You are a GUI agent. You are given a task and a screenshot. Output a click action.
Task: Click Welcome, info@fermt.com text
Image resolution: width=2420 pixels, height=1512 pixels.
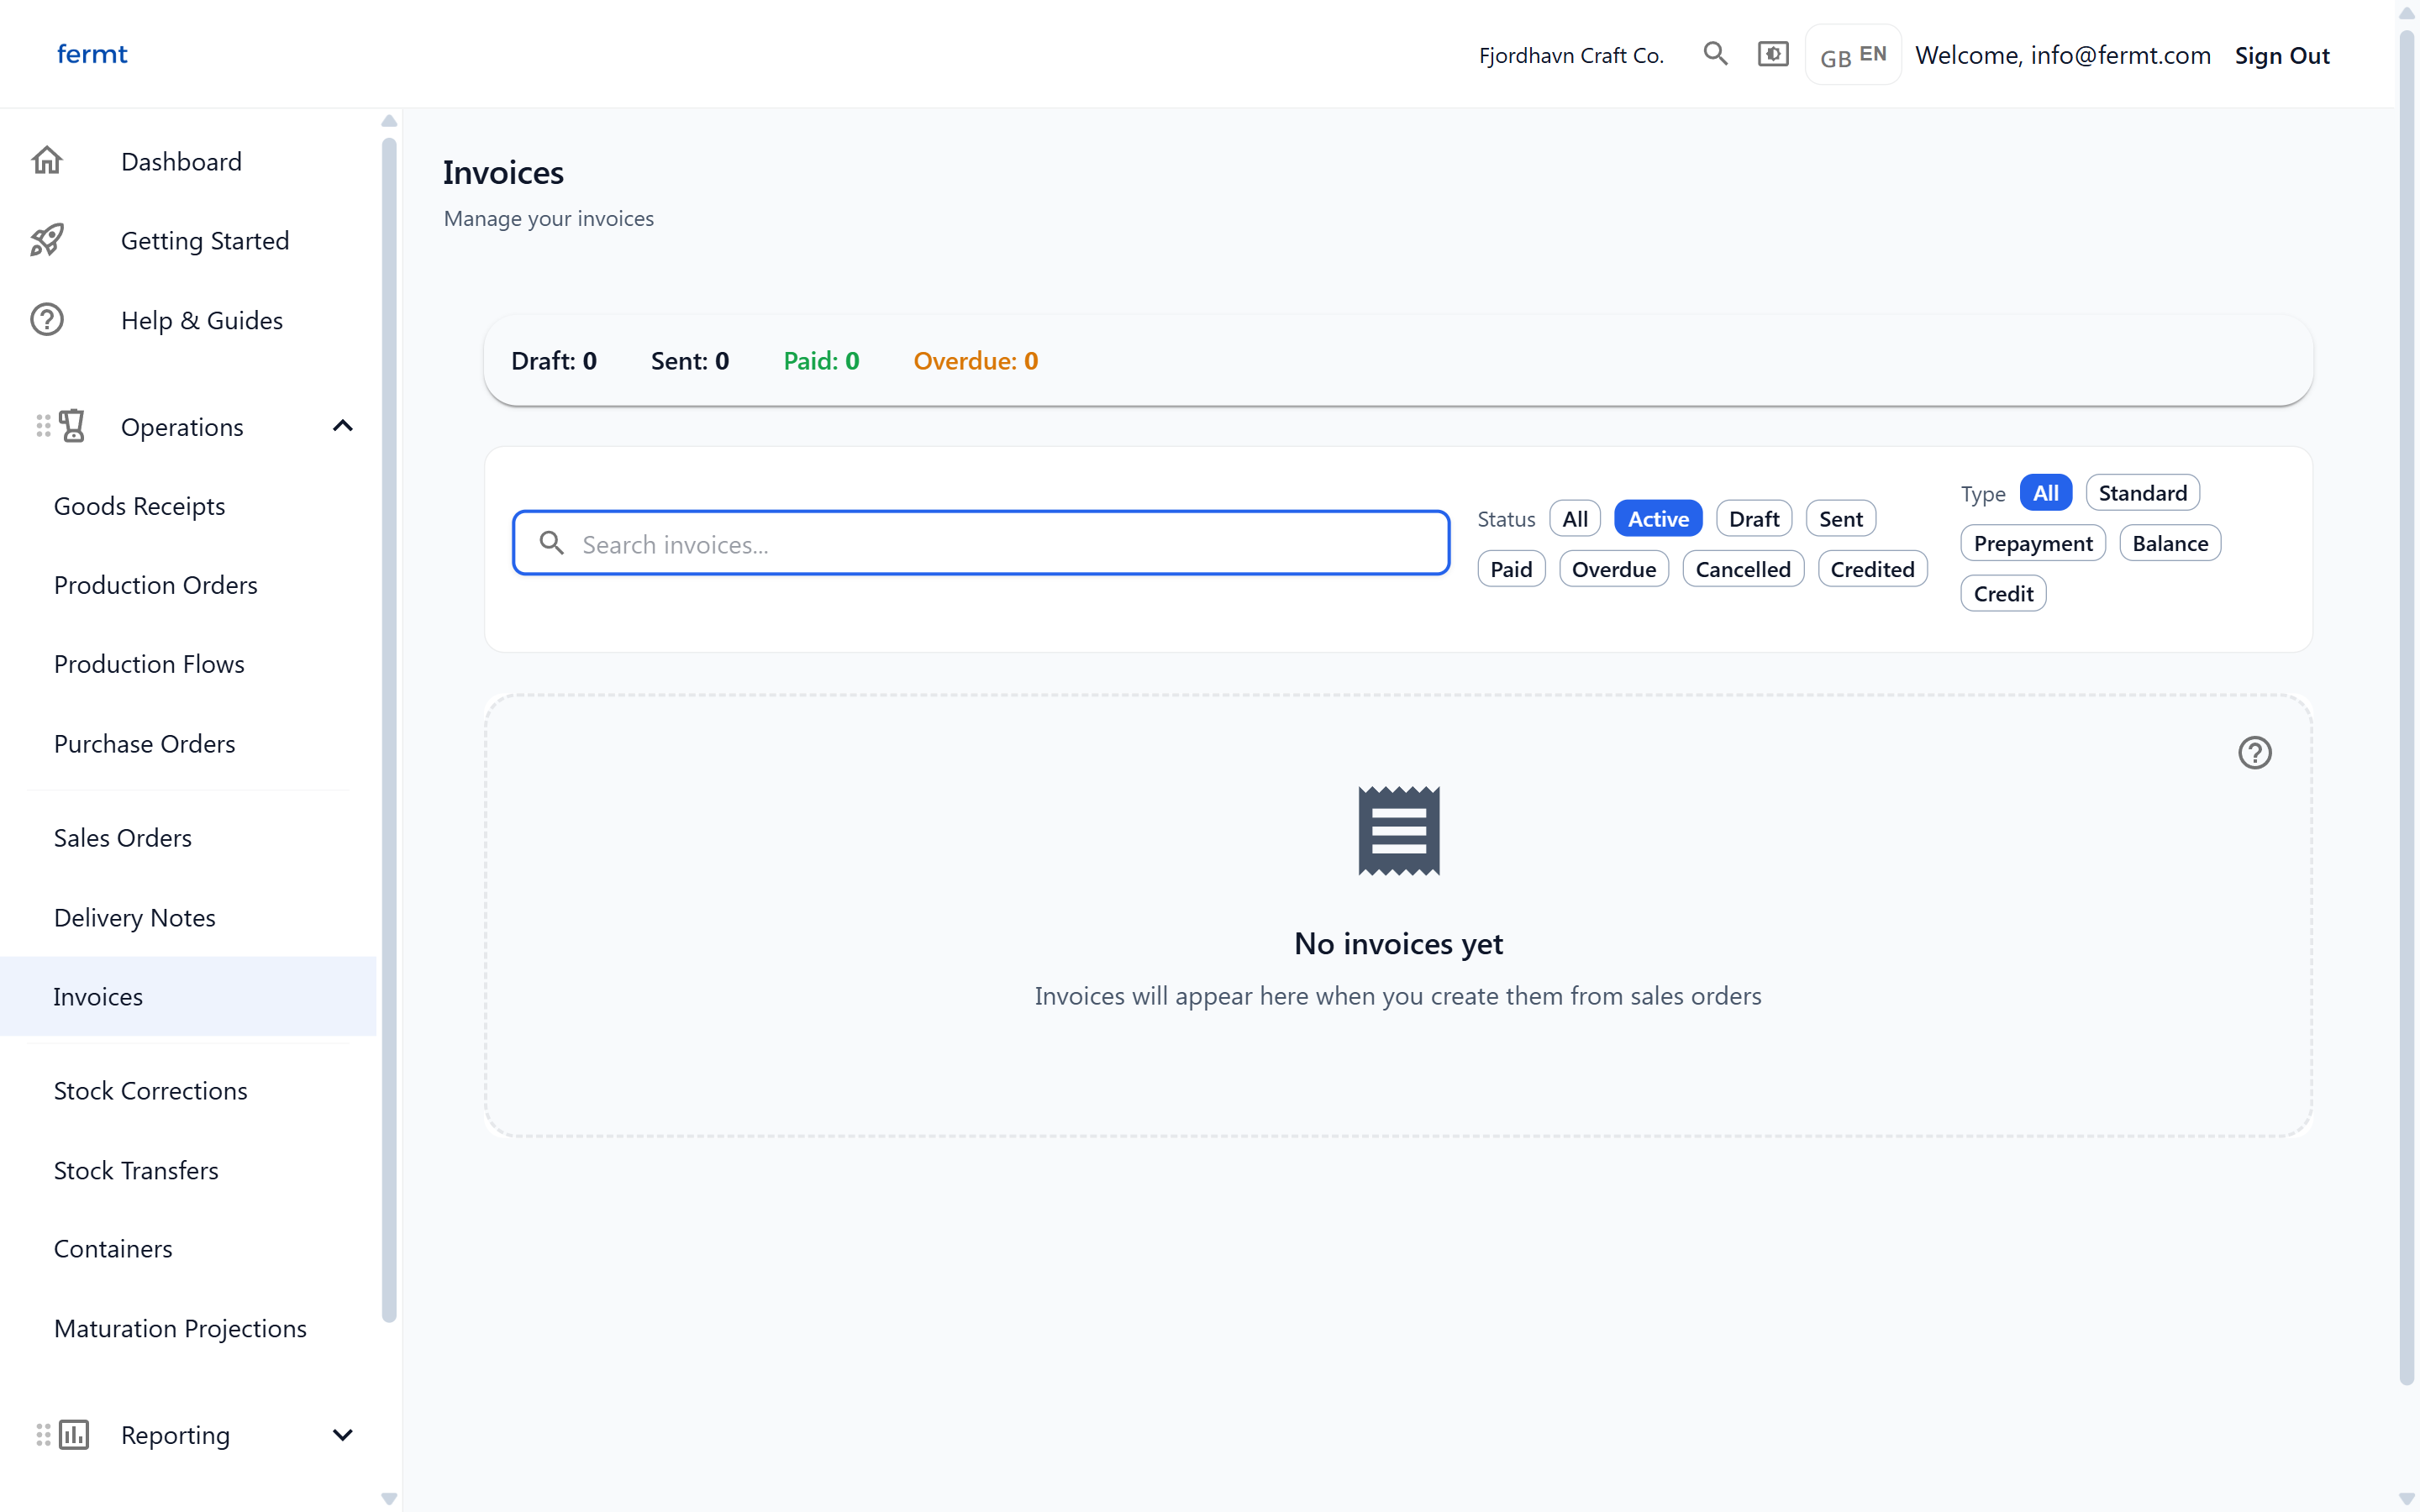pos(2063,55)
